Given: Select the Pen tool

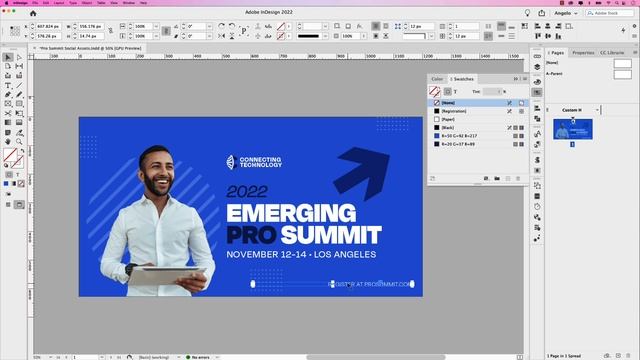Looking at the screenshot, I should click(8, 94).
